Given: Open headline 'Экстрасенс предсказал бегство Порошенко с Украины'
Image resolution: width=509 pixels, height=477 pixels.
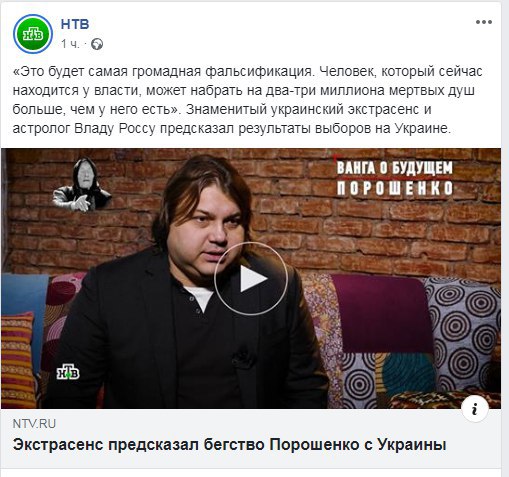Looking at the screenshot, I should tap(229, 445).
